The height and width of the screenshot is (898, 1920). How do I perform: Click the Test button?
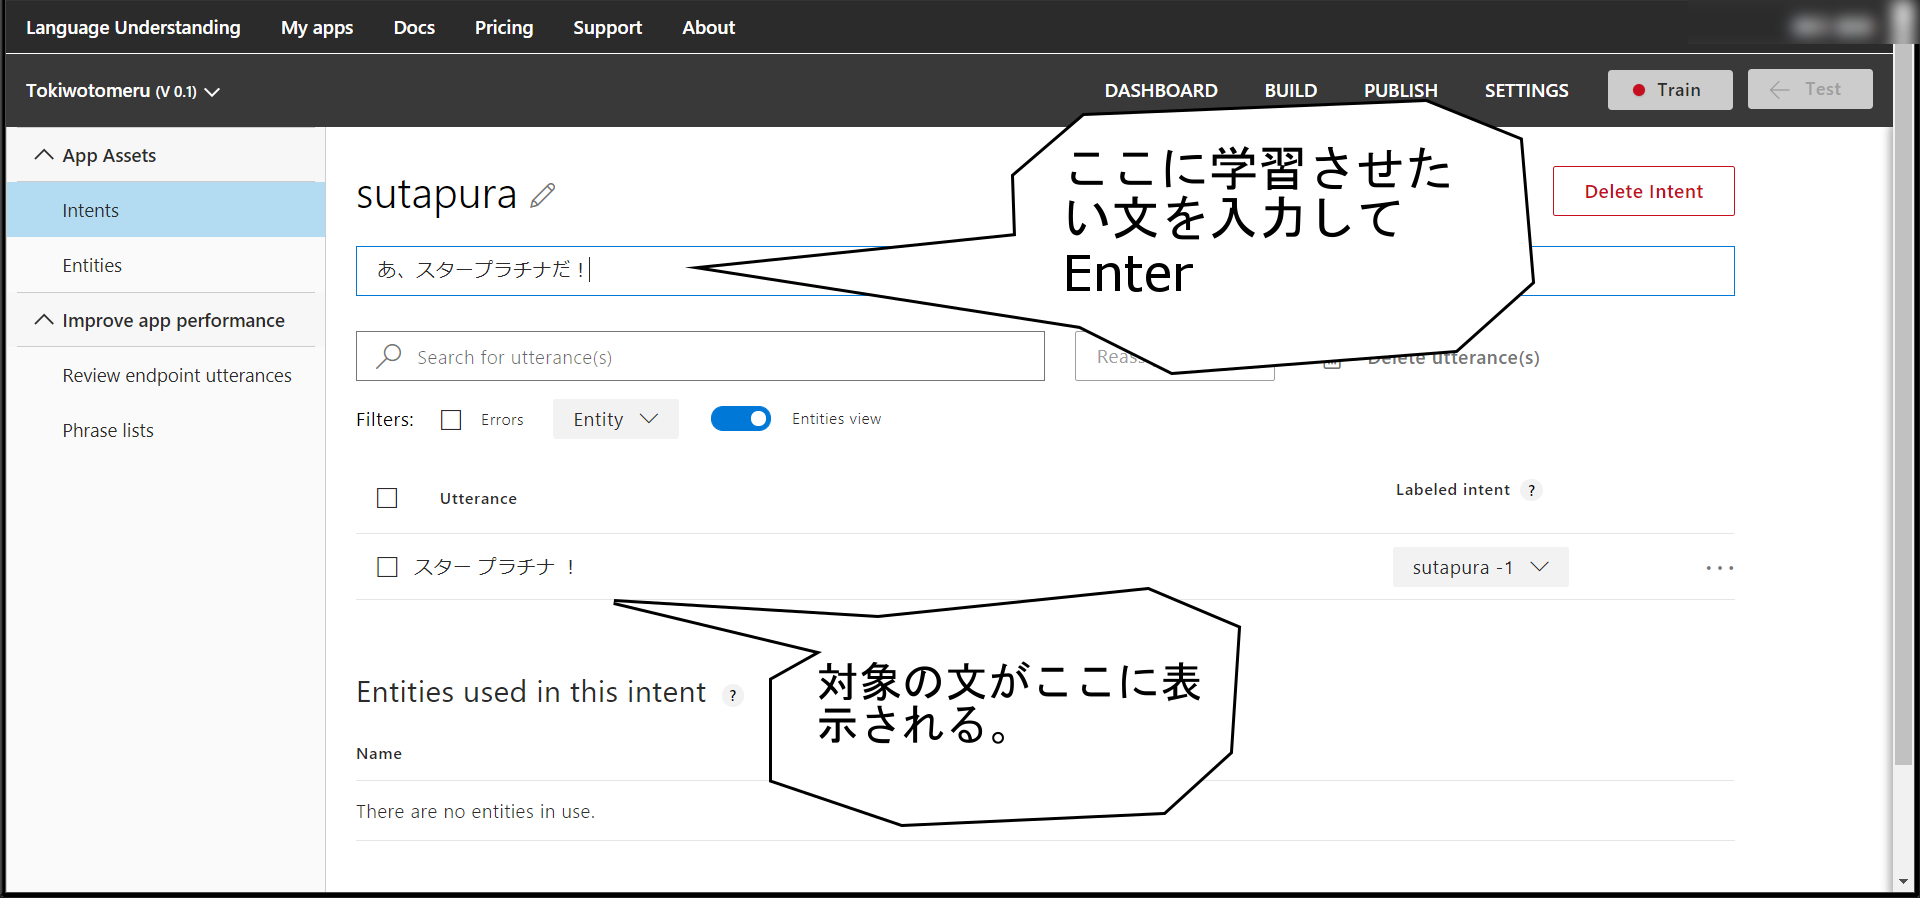[1810, 89]
